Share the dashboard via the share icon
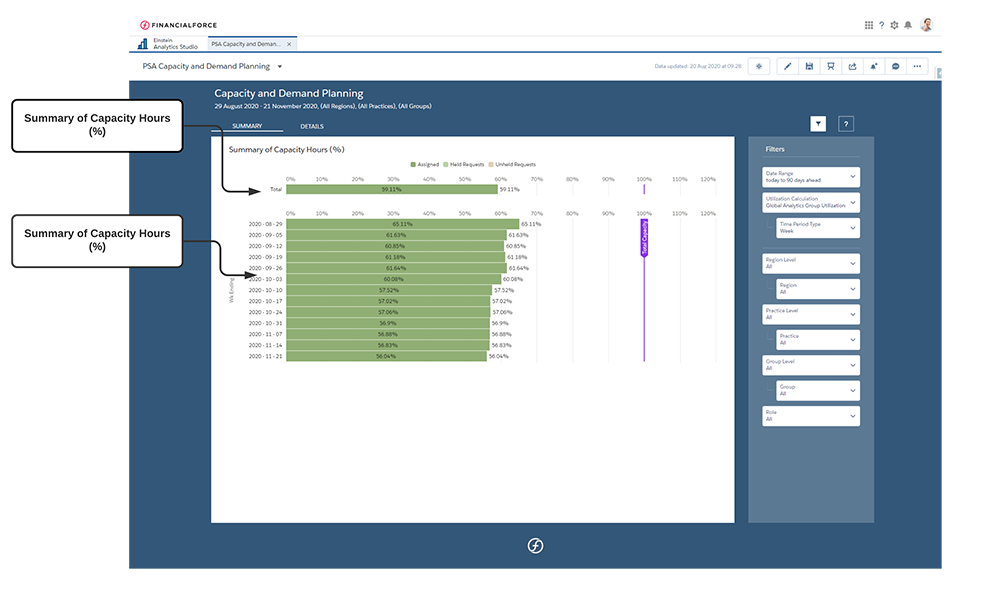This screenshot has width=1000, height=593. [853, 65]
